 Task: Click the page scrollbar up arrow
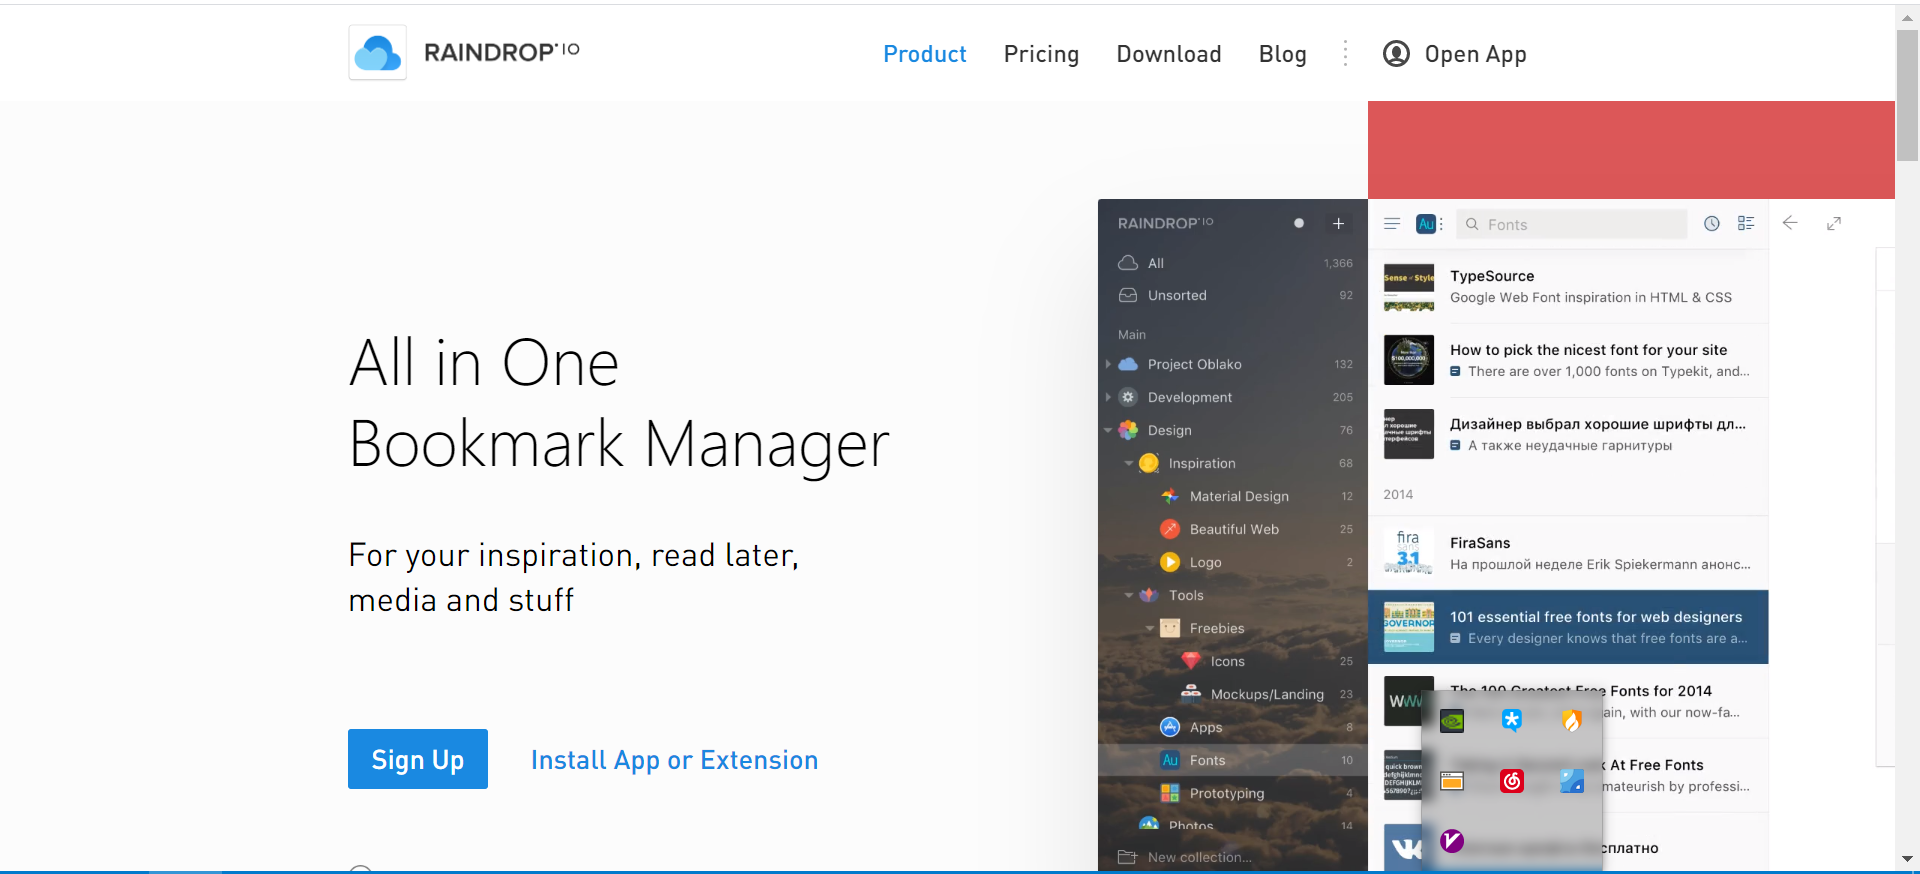(x=1907, y=17)
